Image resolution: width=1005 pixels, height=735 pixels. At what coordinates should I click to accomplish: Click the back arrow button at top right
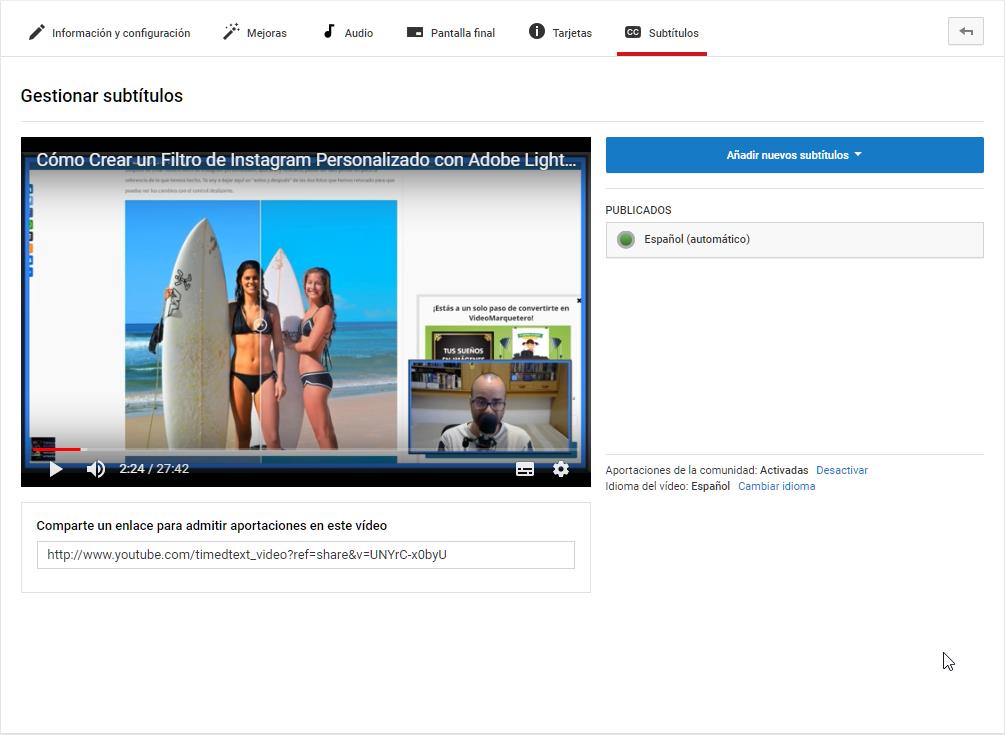tap(966, 32)
